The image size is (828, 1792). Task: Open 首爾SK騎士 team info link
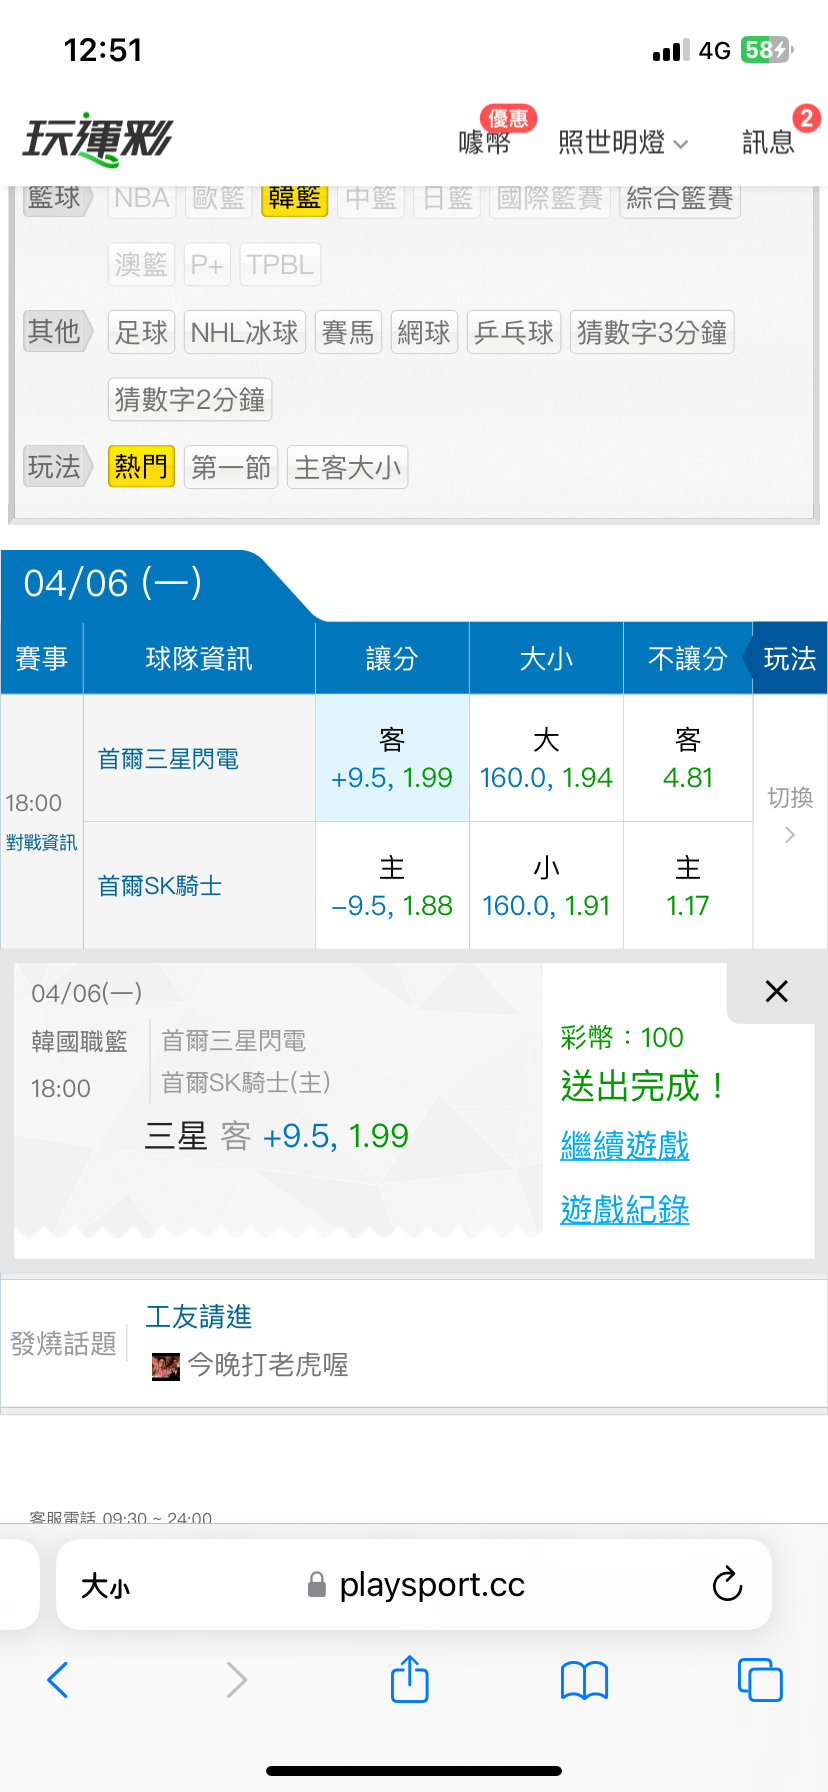[x=160, y=886]
